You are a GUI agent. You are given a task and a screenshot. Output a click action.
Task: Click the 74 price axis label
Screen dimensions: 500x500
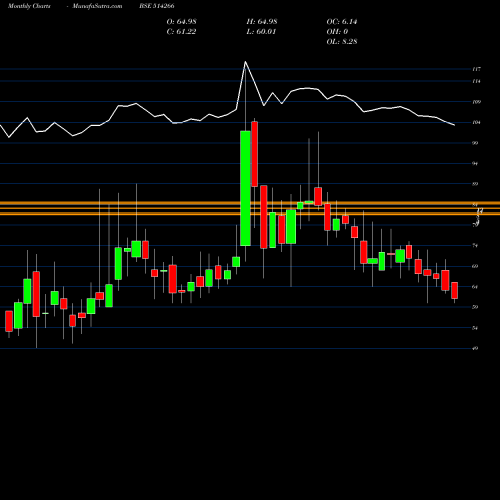tap(475, 246)
